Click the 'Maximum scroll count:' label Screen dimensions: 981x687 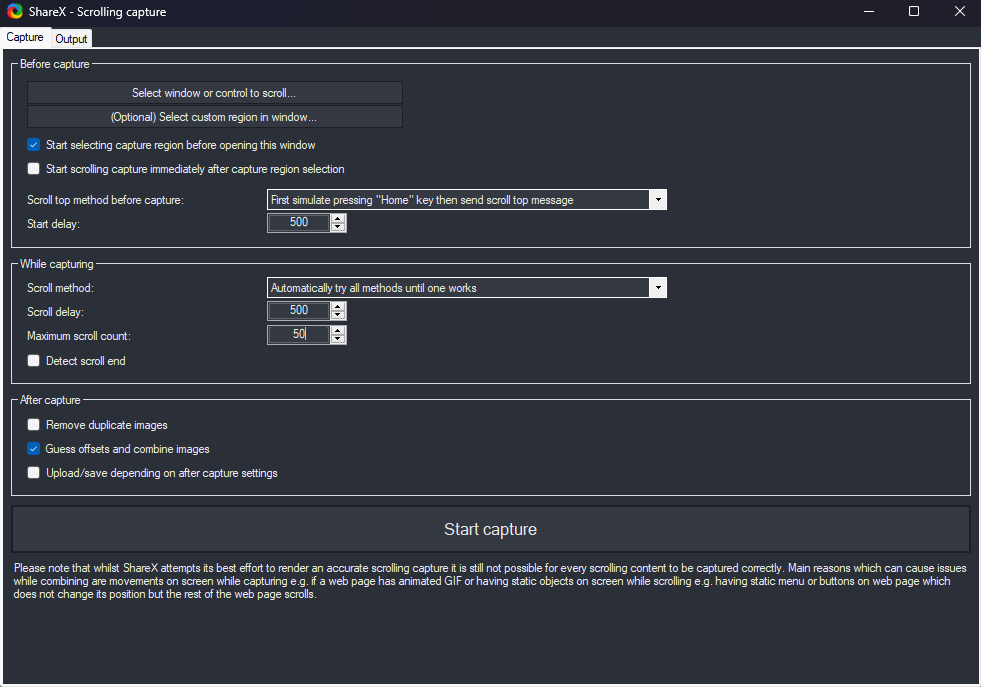tap(79, 336)
